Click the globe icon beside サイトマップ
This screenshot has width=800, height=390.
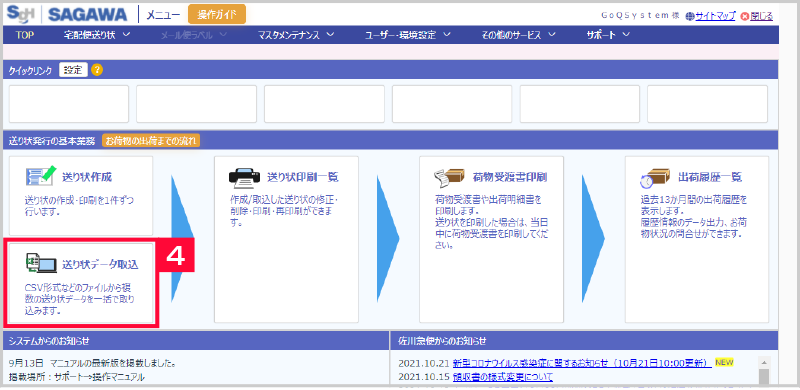pyautogui.click(x=690, y=16)
